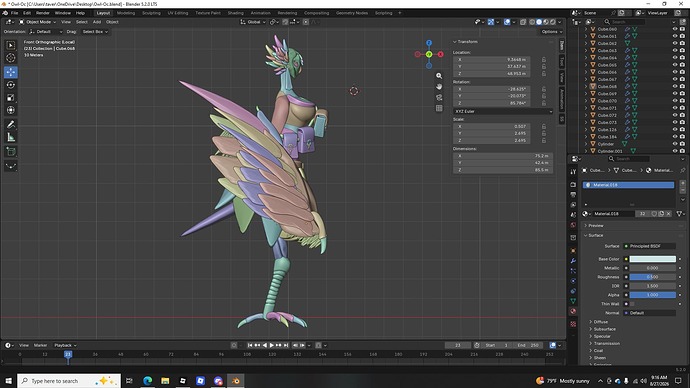Open the Global orientation dropdown

point(253,22)
